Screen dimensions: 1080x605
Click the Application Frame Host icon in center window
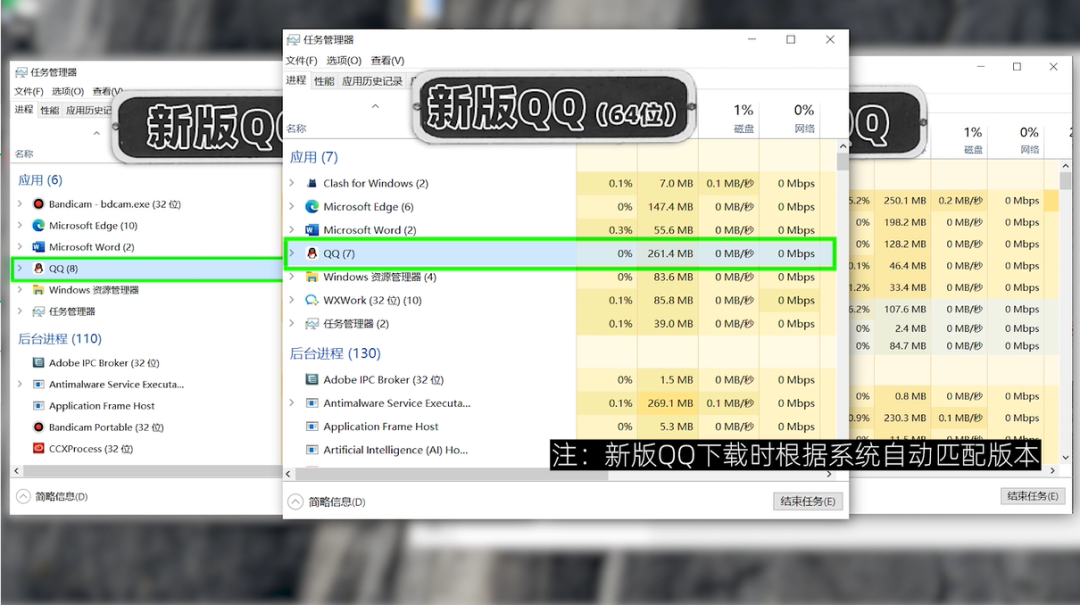312,427
